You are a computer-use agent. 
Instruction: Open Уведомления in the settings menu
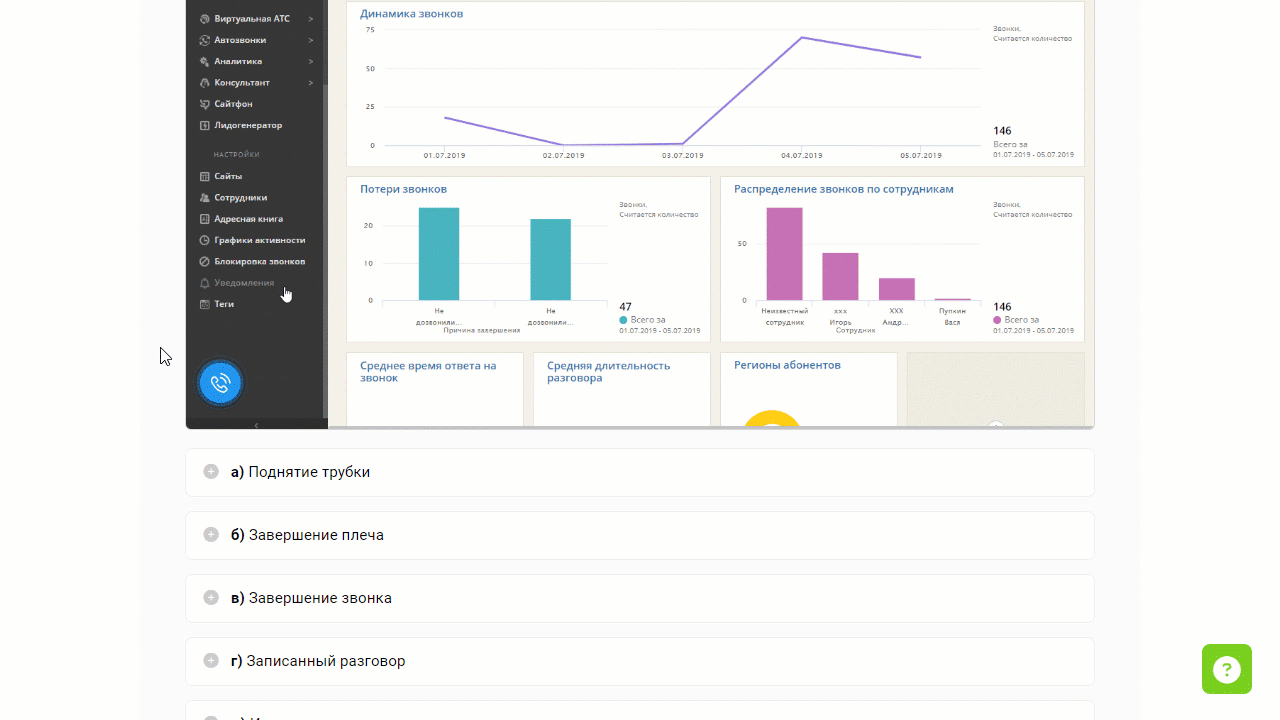point(244,283)
